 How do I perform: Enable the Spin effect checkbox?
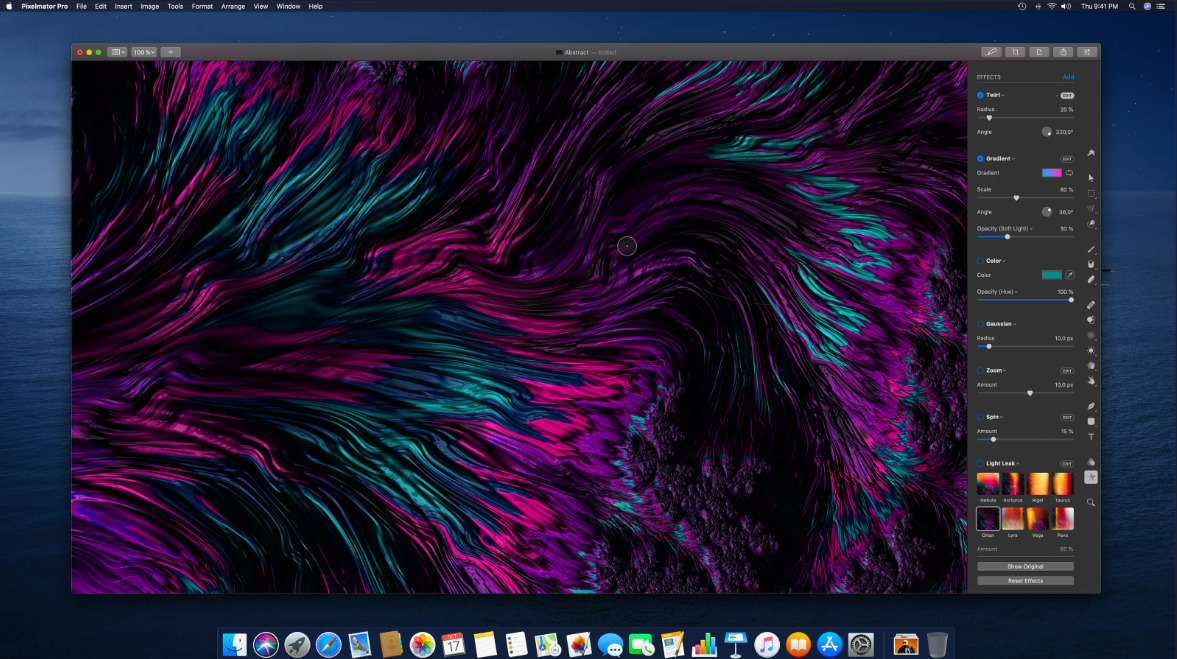point(980,417)
